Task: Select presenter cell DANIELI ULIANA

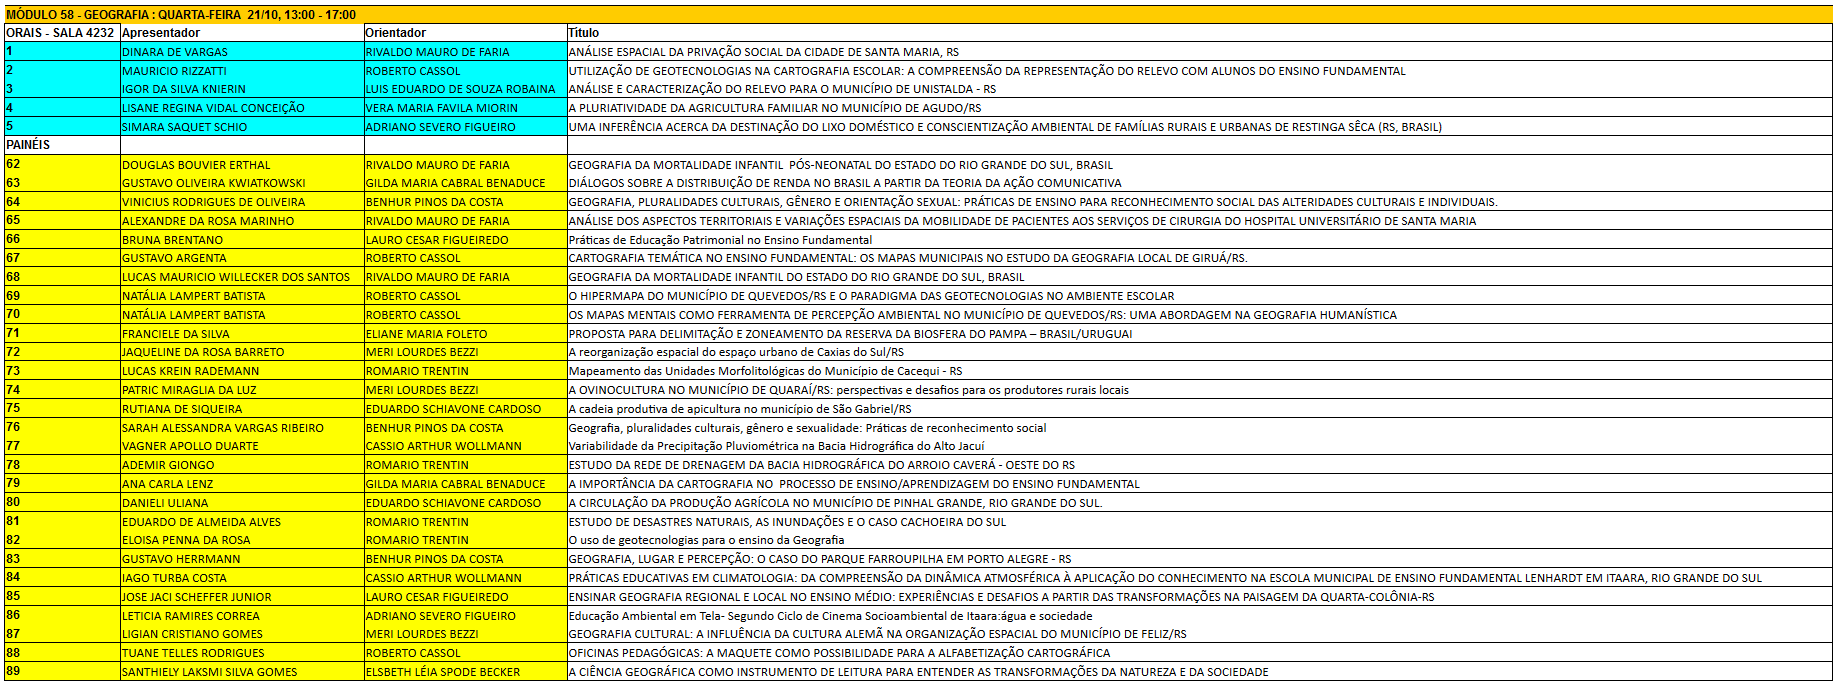Action: [x=165, y=503]
